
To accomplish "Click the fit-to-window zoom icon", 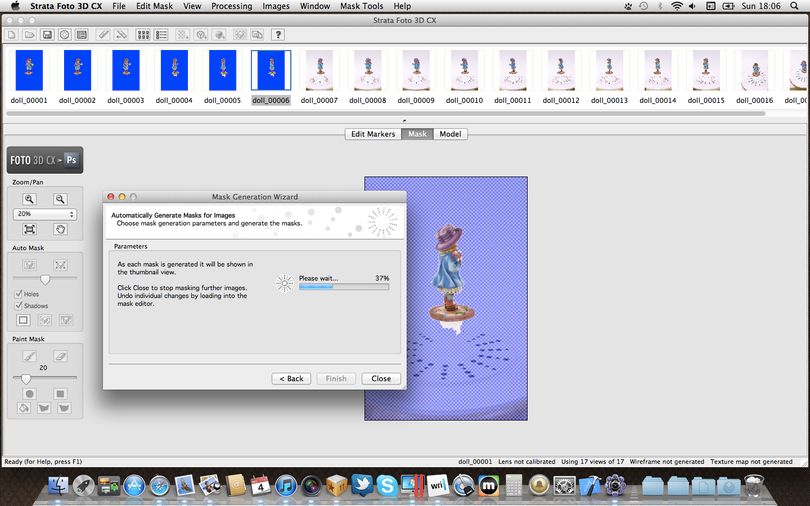I will tap(29, 229).
